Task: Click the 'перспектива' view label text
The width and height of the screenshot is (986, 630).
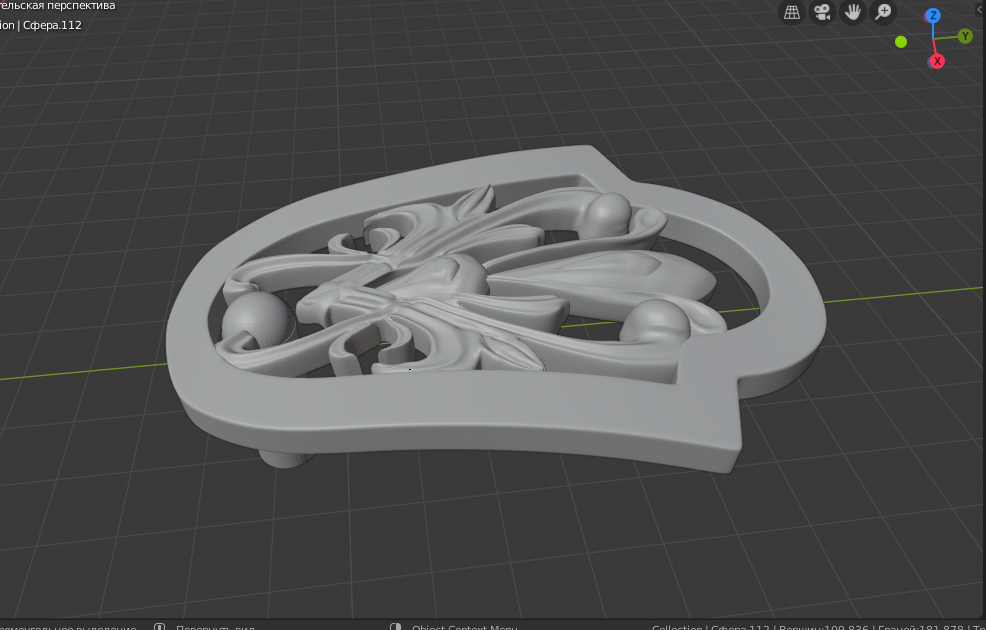Action: pyautogui.click(x=81, y=6)
